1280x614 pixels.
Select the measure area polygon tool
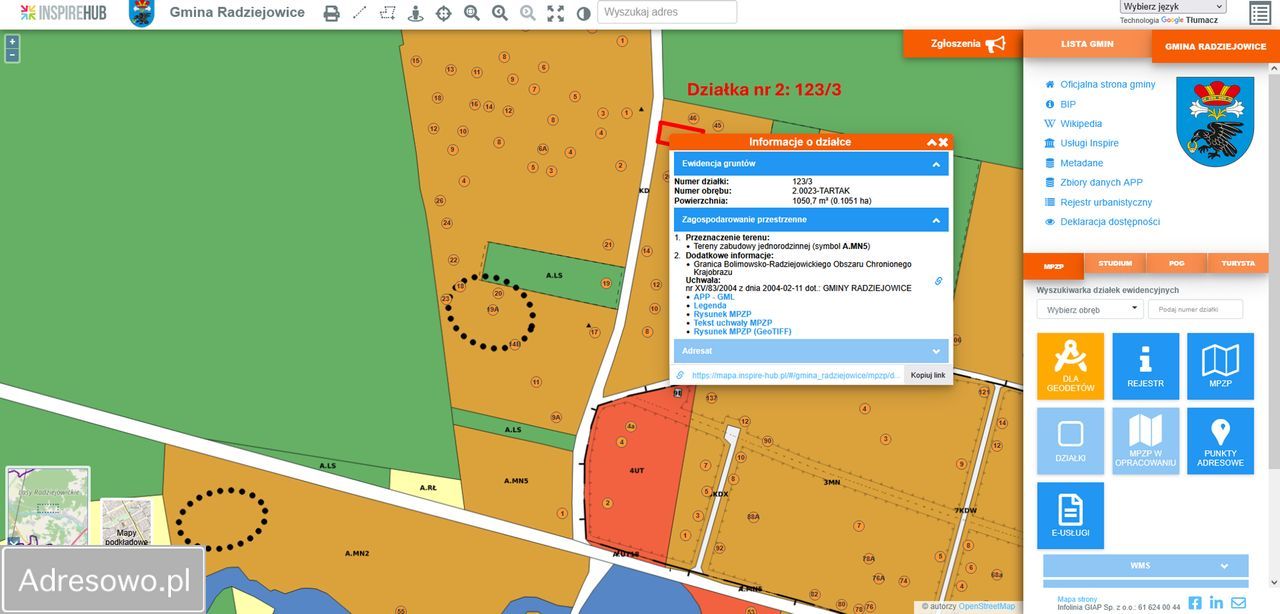pos(387,13)
